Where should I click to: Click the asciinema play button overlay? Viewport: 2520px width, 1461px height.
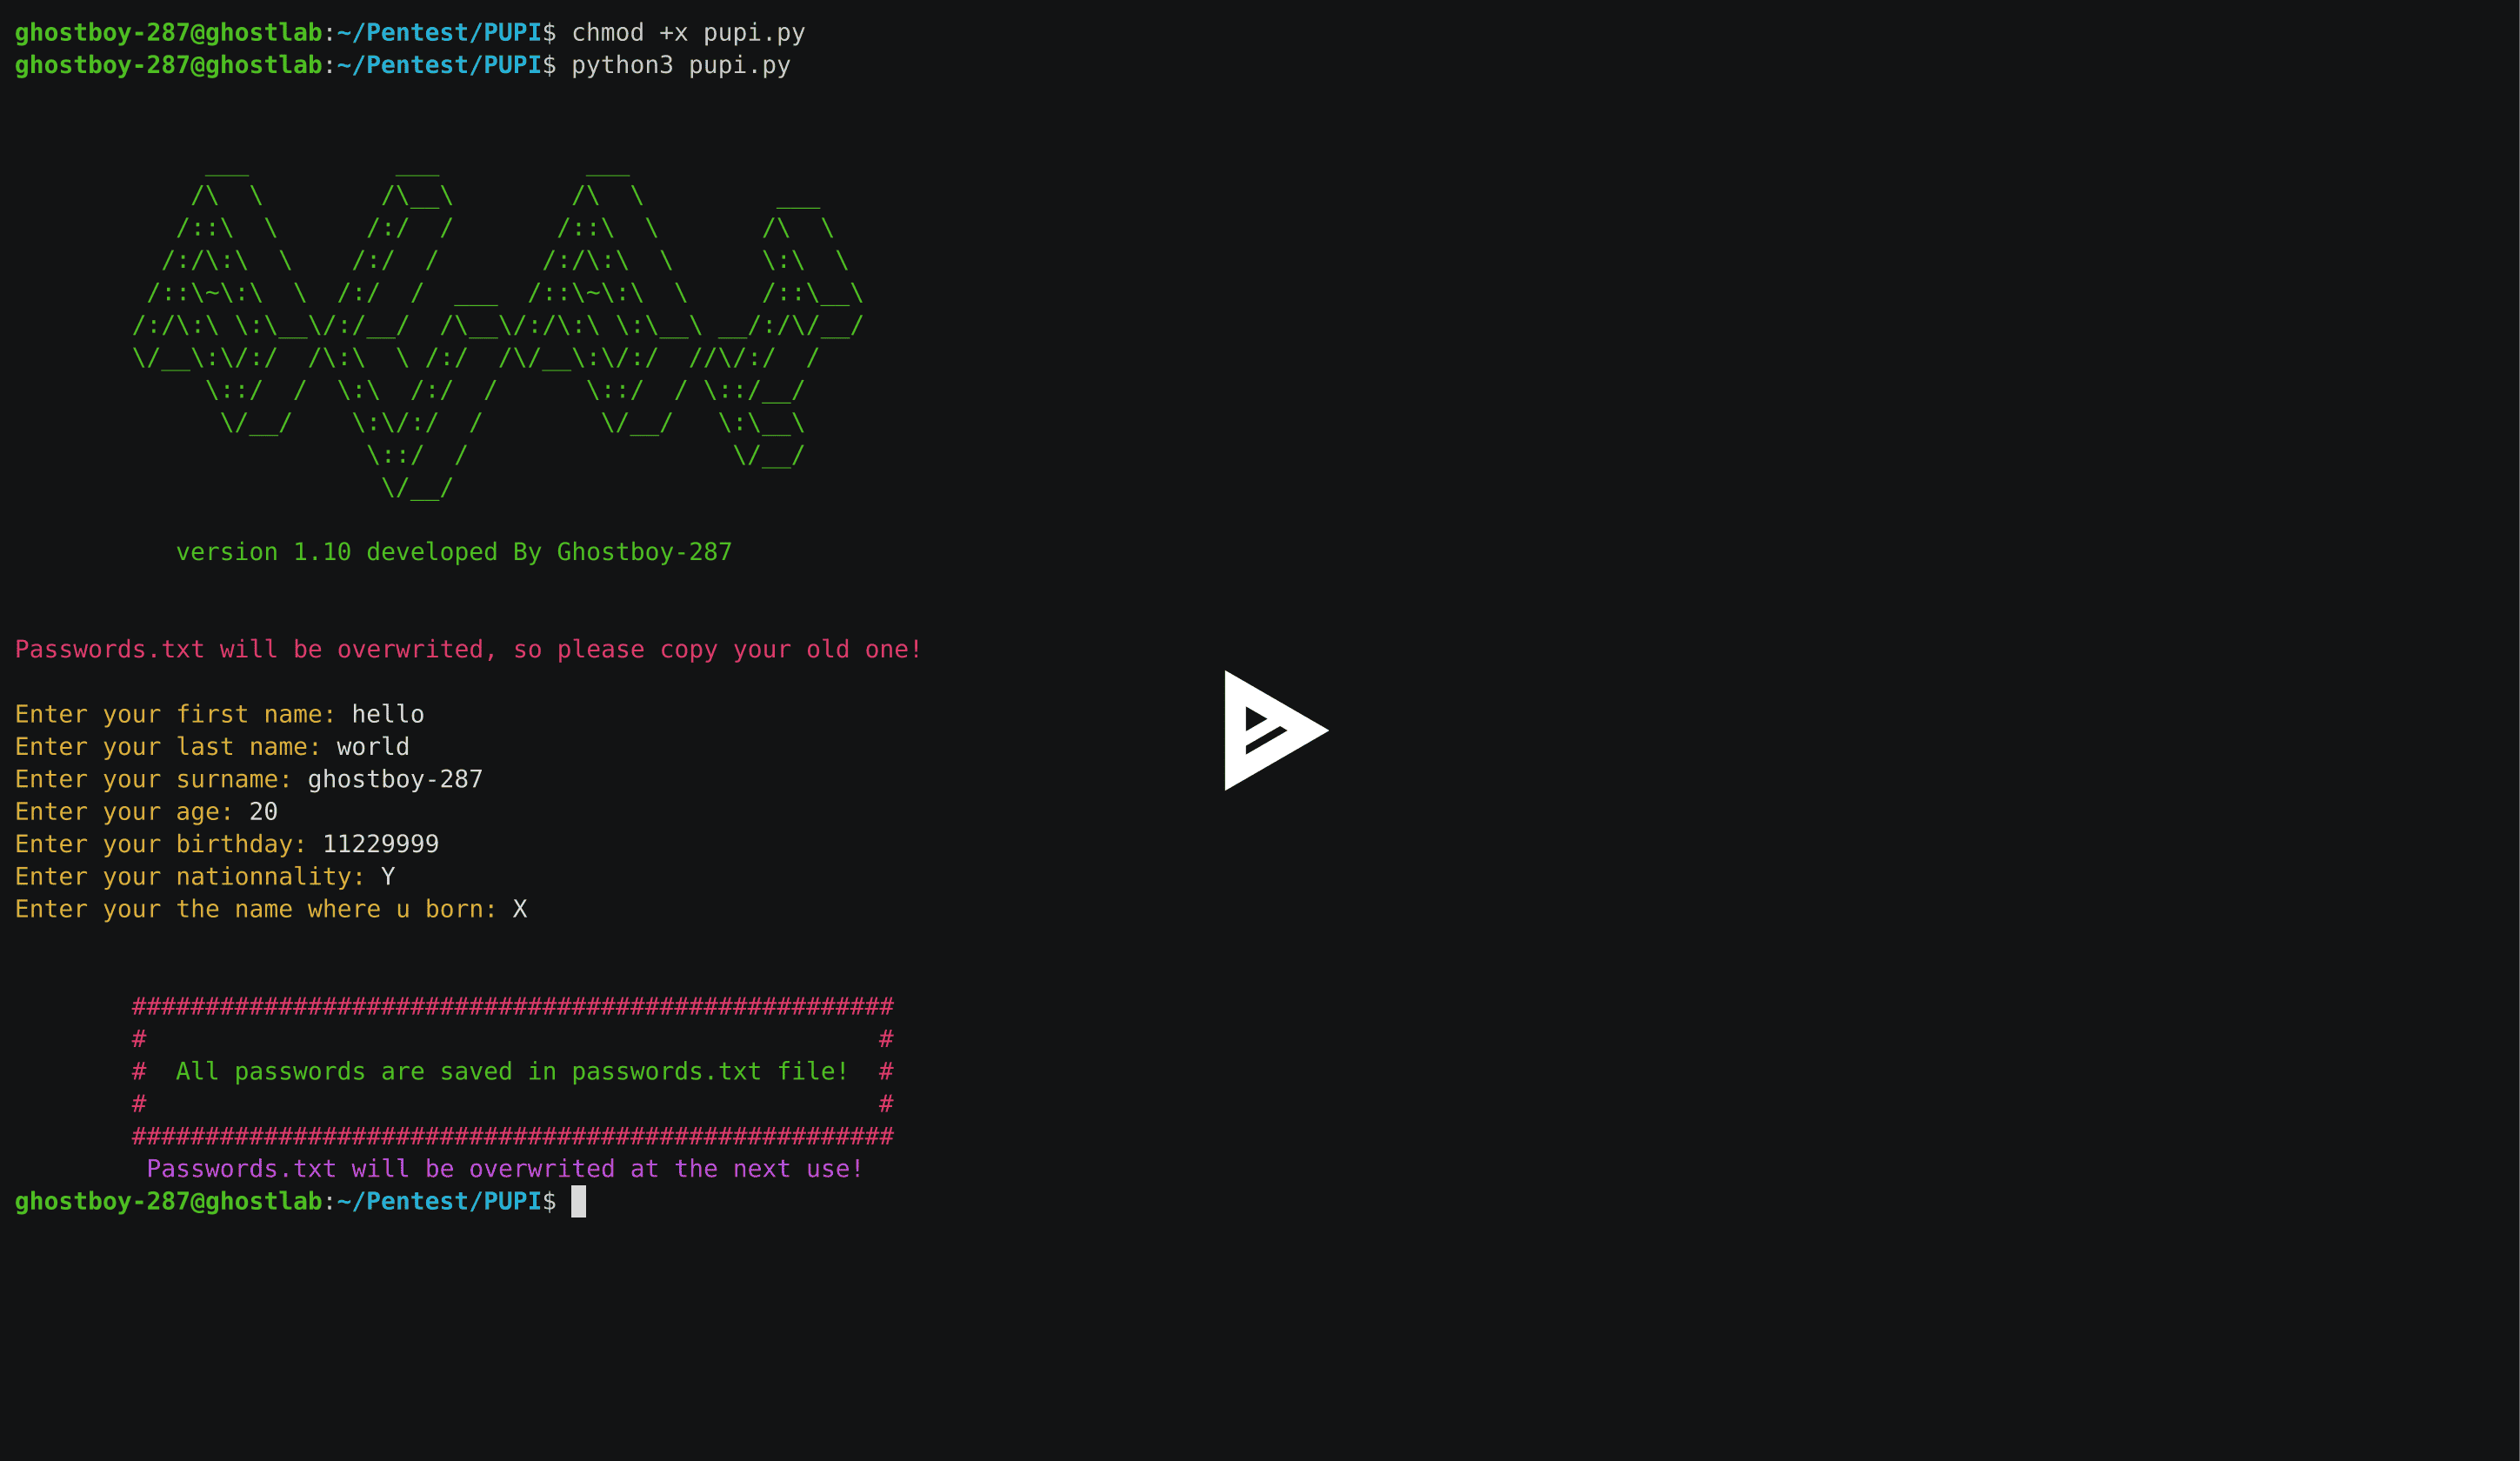pos(1276,730)
